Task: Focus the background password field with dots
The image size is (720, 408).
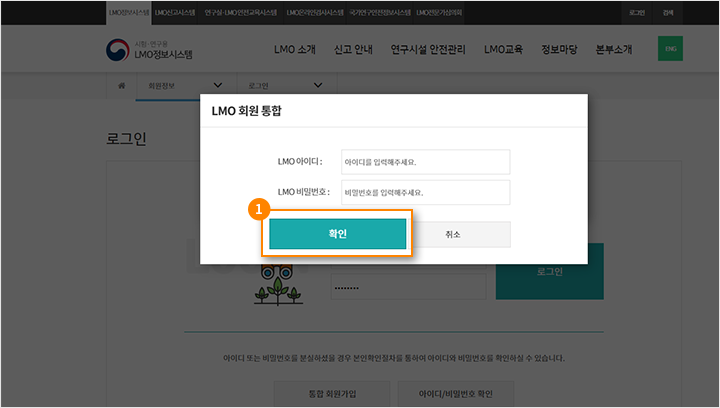Action: click(408, 287)
